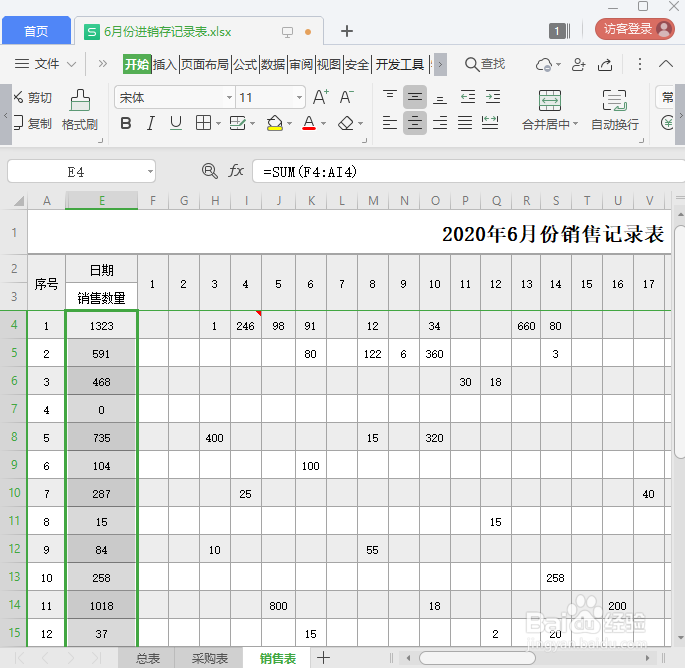Click the Cut (剪切) scissors icon
Viewport: 685px width, 668px height.
click(x=18, y=97)
